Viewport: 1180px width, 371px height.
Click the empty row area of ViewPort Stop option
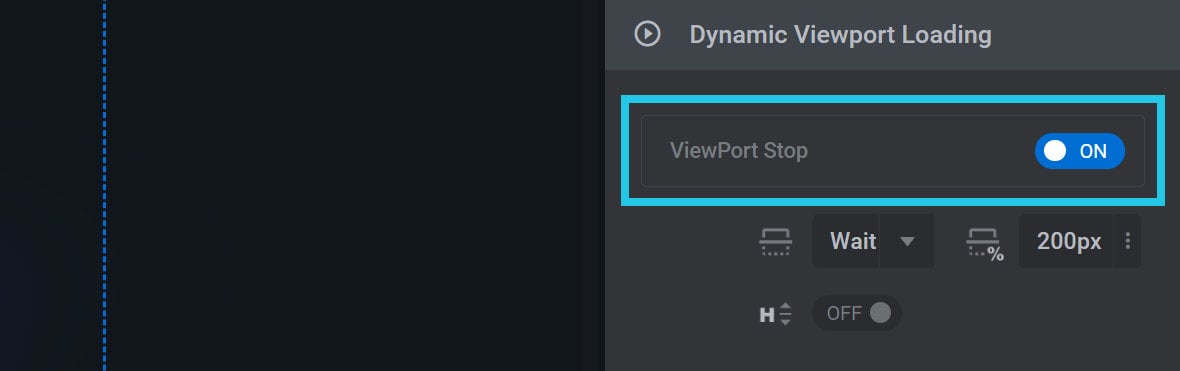click(x=920, y=151)
